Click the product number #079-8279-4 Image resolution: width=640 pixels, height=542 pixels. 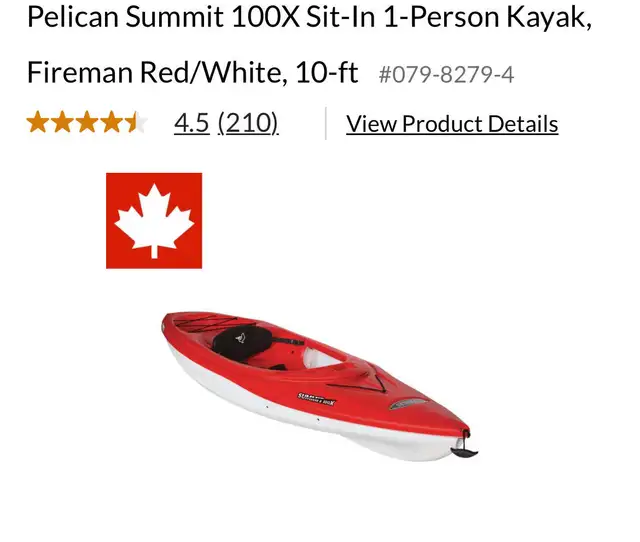pyautogui.click(x=446, y=75)
